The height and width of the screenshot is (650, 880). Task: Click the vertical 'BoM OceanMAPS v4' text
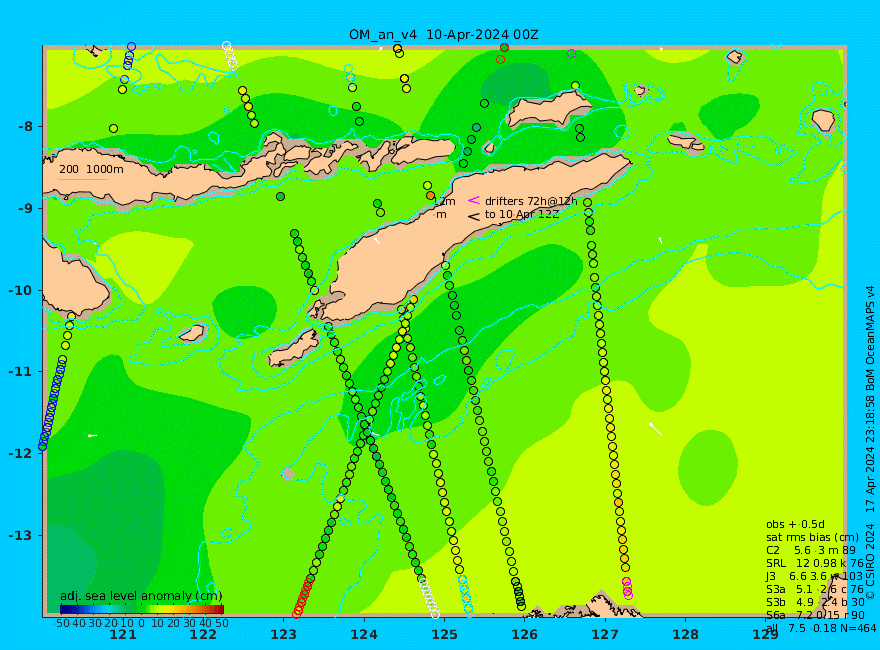tap(870, 337)
